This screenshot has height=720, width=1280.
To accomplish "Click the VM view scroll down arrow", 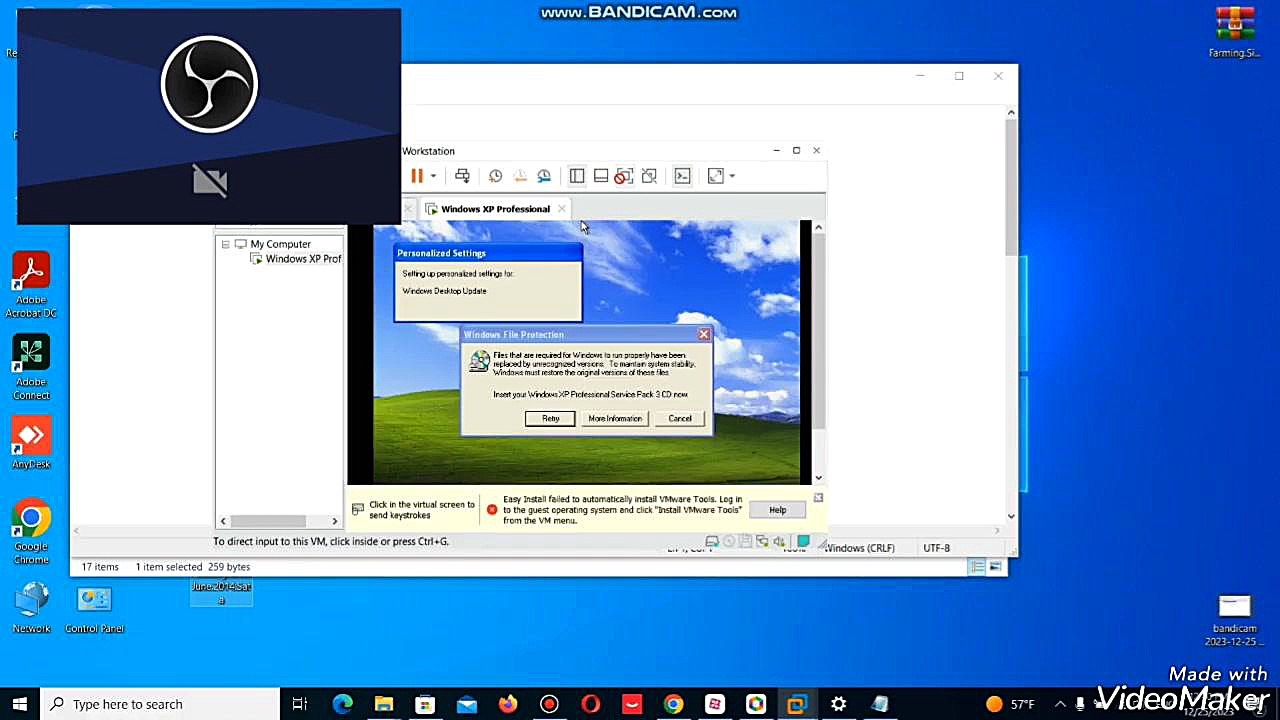I will pyautogui.click(x=818, y=478).
